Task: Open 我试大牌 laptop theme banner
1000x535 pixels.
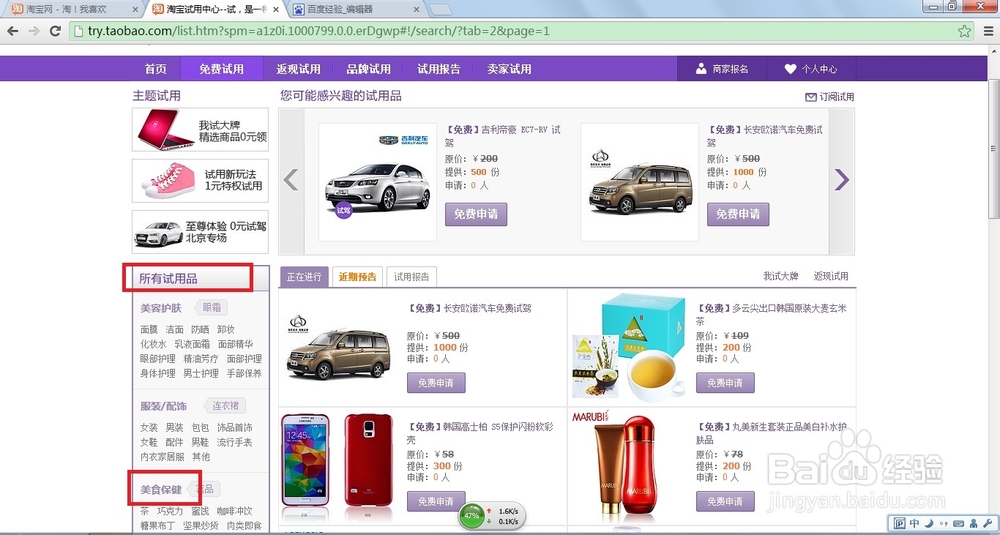Action: (200, 129)
